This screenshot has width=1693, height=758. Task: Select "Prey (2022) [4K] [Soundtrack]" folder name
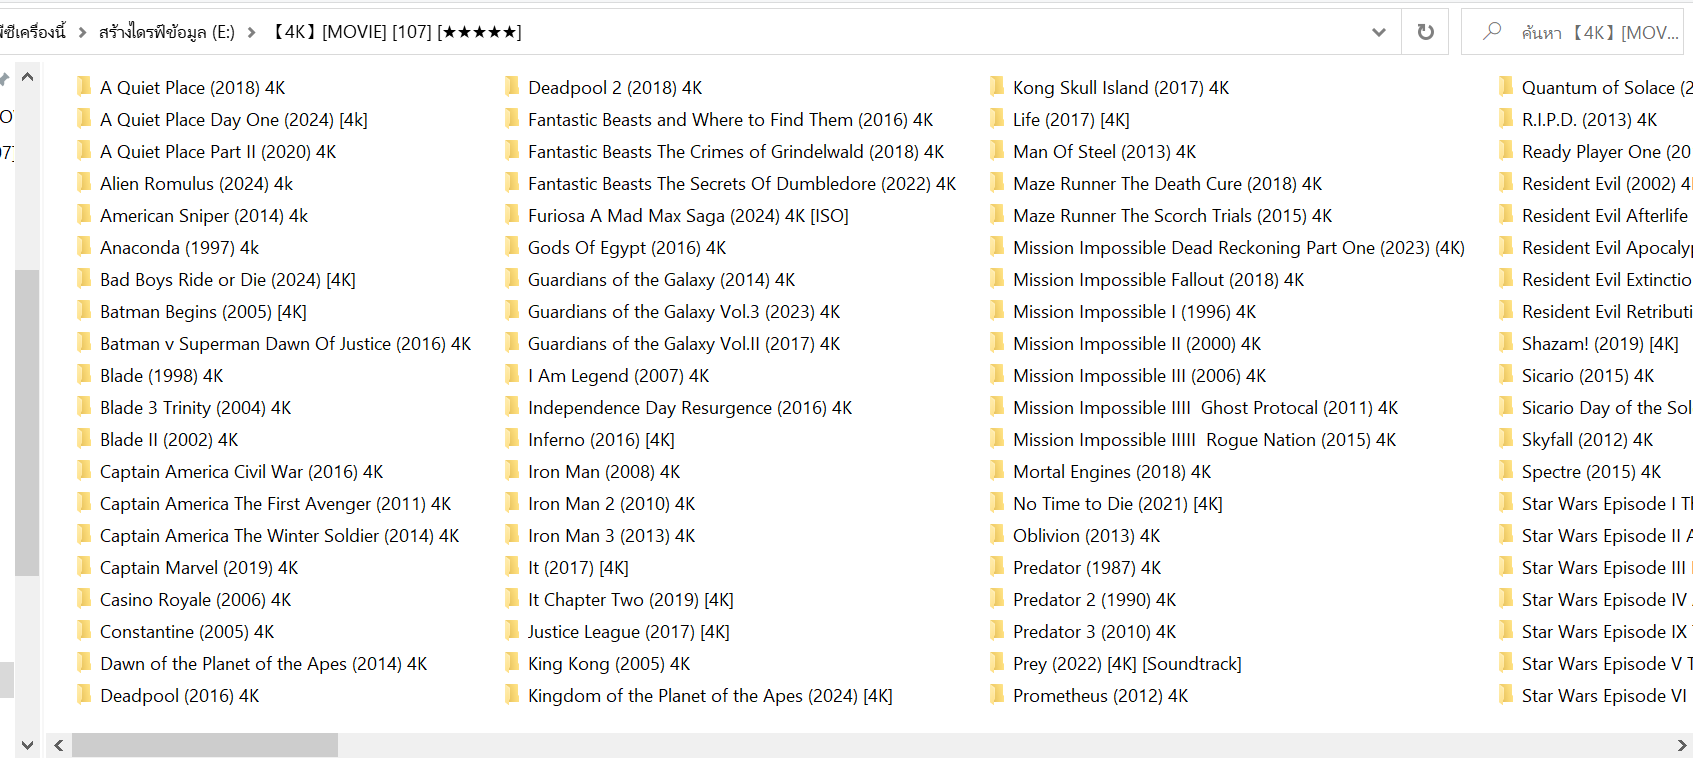[1127, 664]
